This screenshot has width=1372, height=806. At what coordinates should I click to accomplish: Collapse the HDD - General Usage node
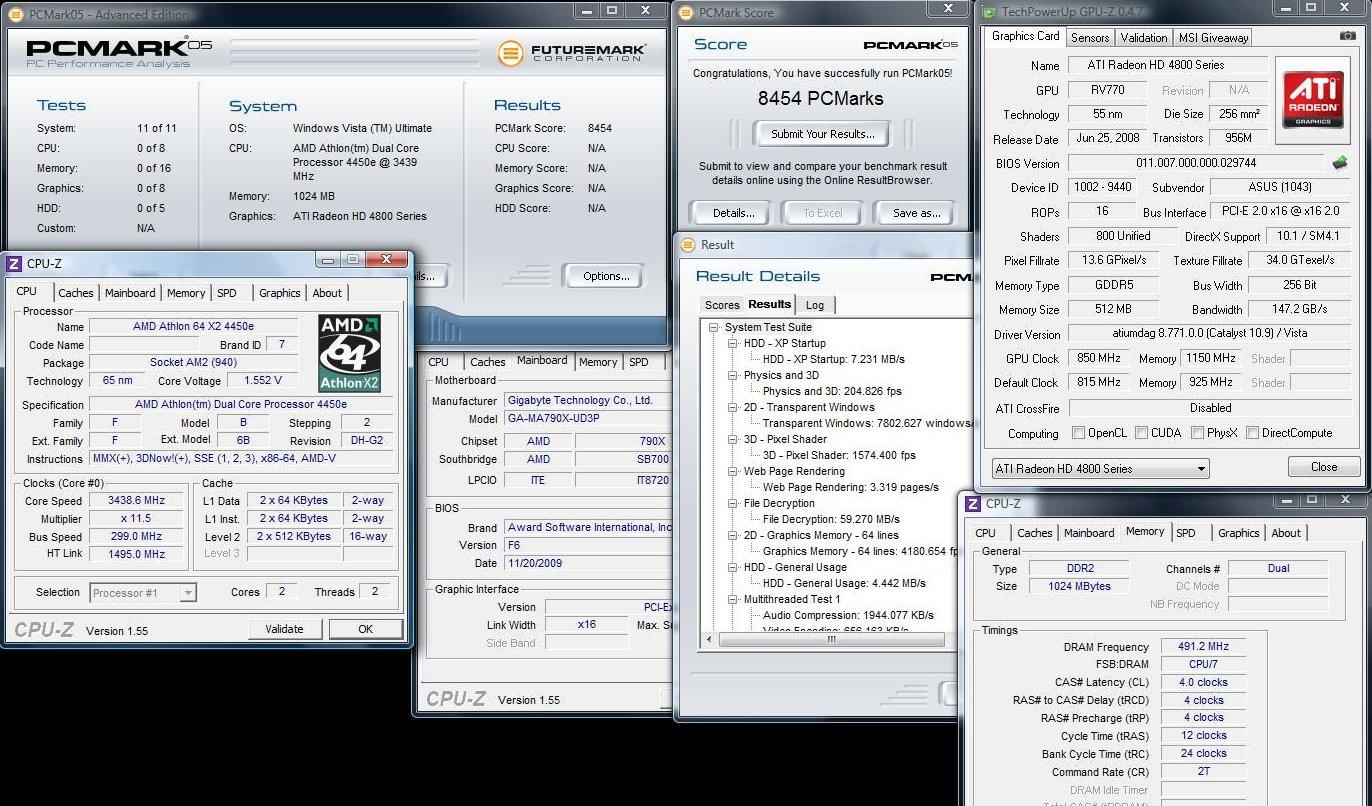coord(732,567)
